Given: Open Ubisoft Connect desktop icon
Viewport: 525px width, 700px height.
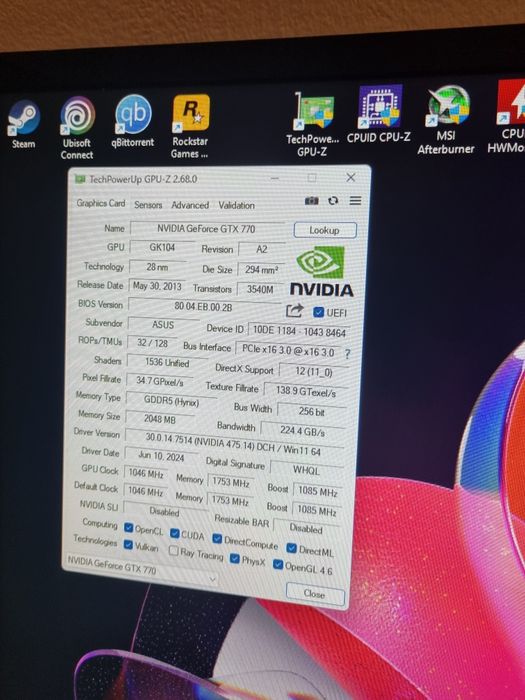Looking at the screenshot, I should click(x=77, y=128).
